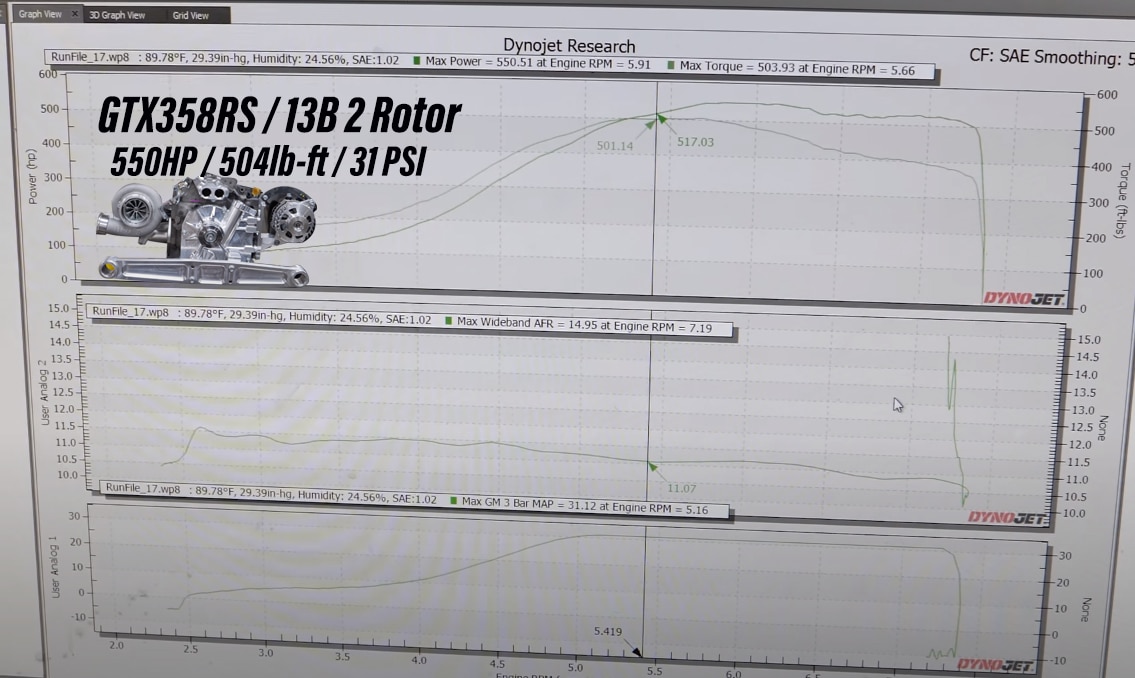Click the Dynojet logo in the MAP graph
Viewport: 1135px width, 678px height.
(x=993, y=664)
